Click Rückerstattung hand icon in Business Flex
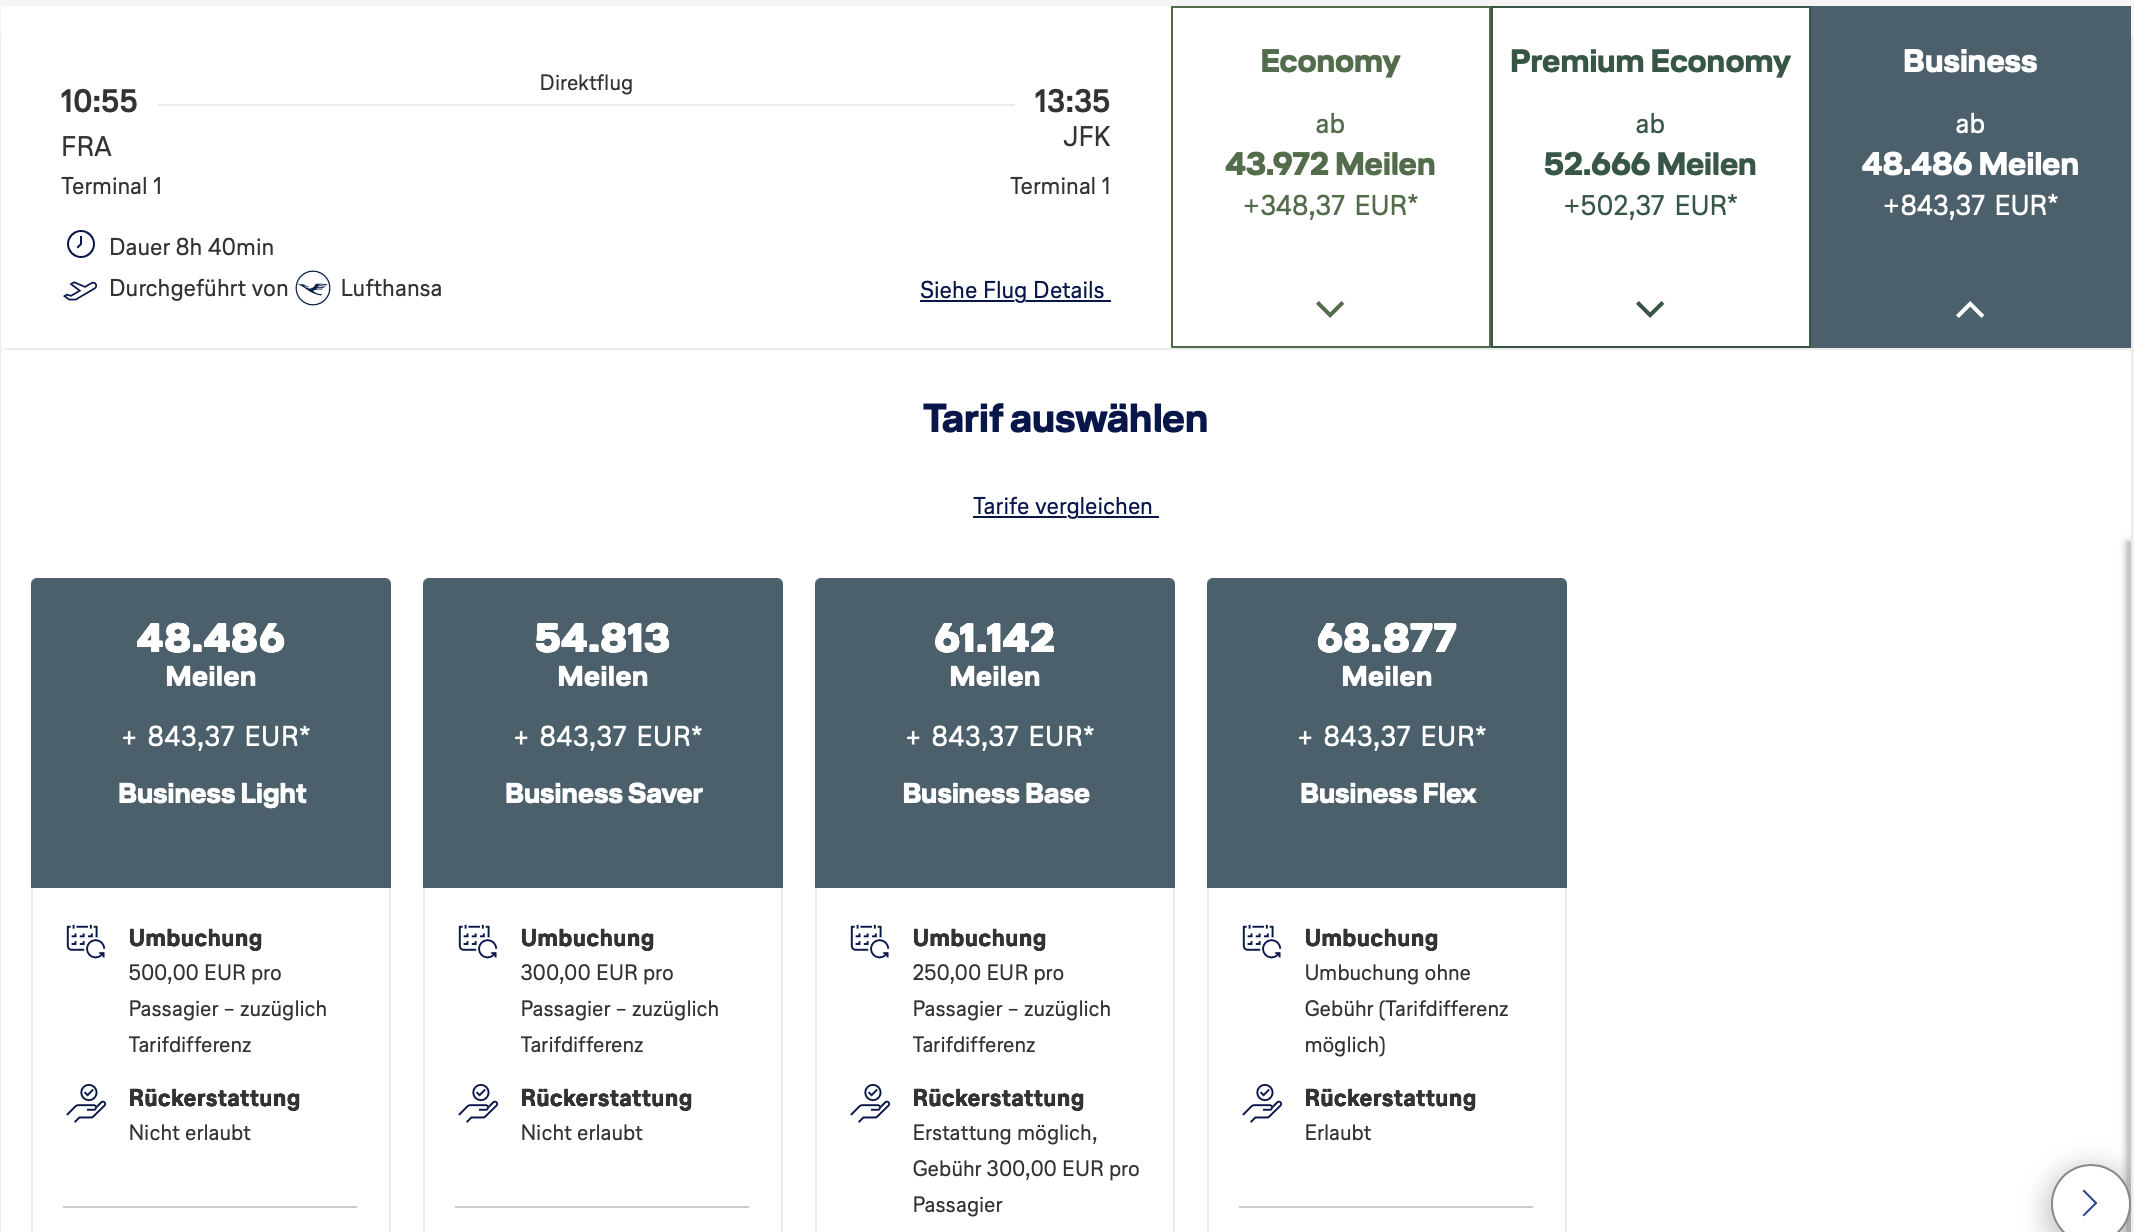 [x=1262, y=1103]
